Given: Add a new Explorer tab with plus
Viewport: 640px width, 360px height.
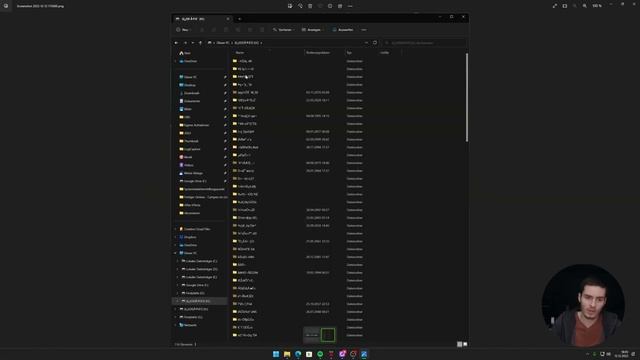Looking at the screenshot, I should point(240,19).
